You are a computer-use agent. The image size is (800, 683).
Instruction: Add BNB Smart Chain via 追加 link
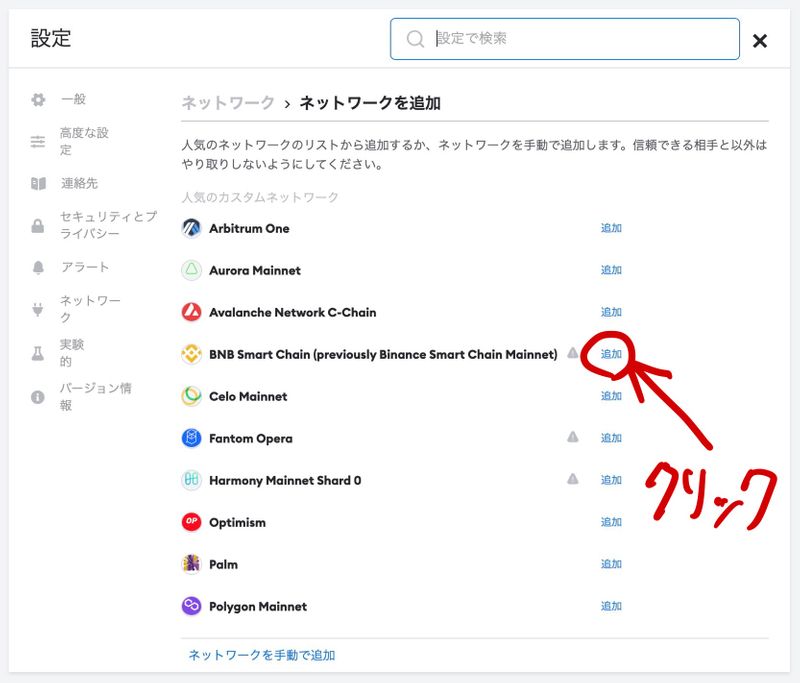611,354
